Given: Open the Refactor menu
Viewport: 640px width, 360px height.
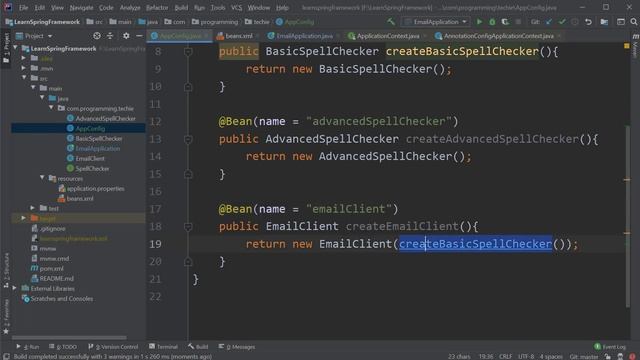Looking at the screenshot, I should tap(157, 7).
